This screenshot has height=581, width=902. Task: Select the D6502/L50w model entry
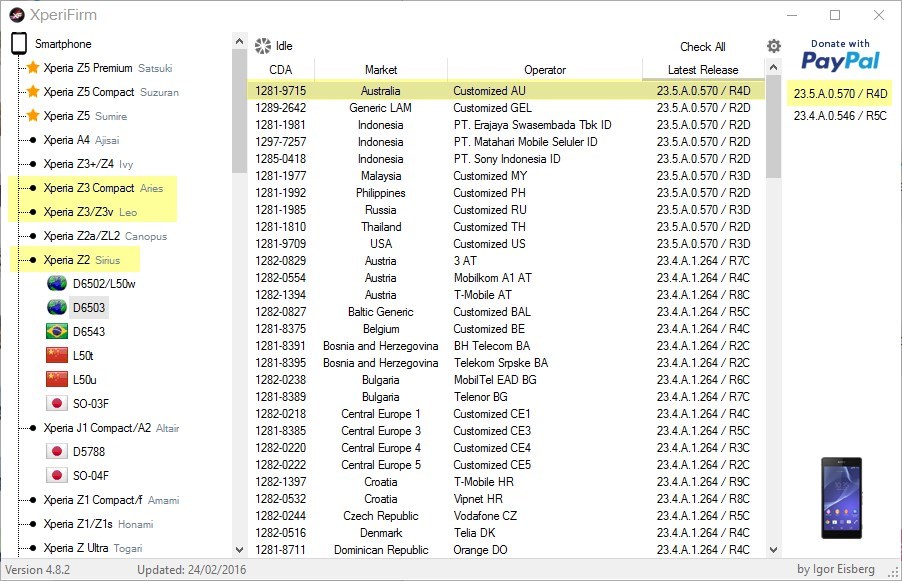pyautogui.click(x=104, y=284)
